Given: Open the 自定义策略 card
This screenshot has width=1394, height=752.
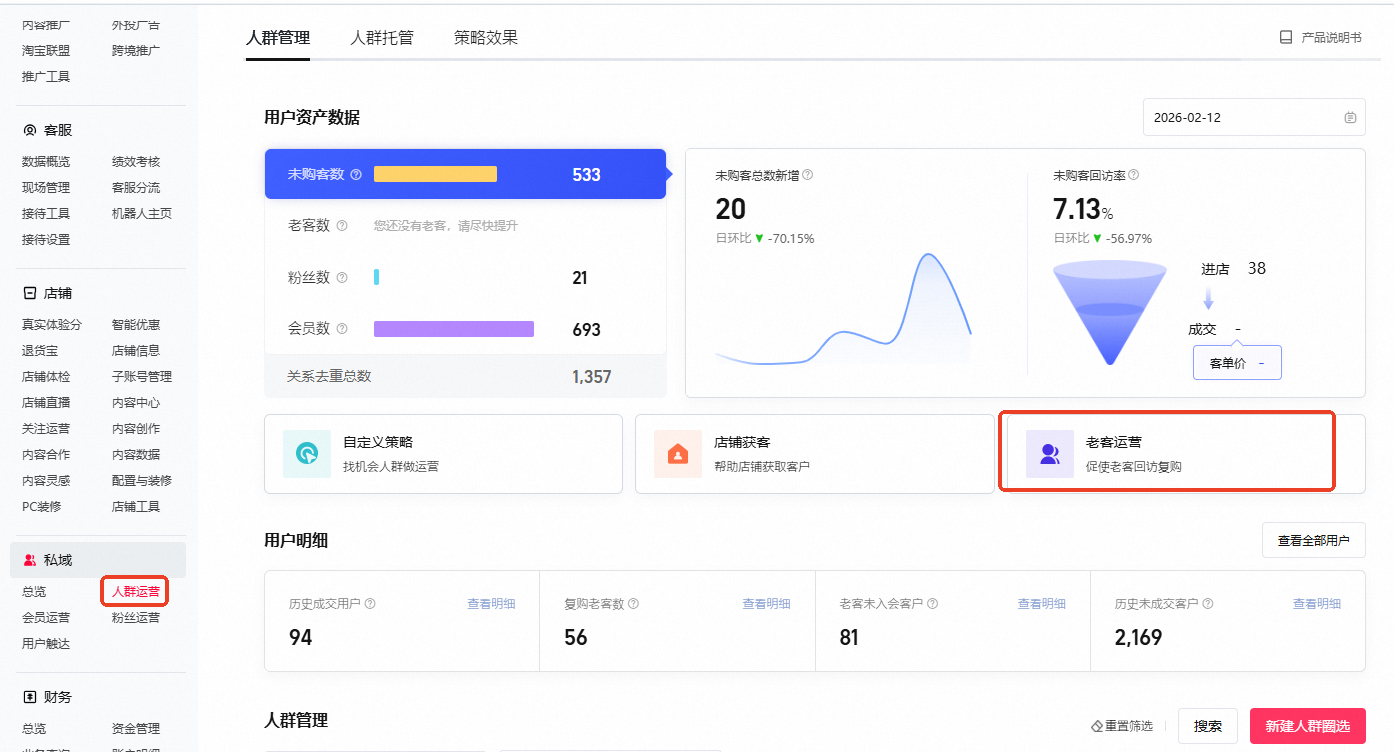Looking at the screenshot, I should click(443, 454).
